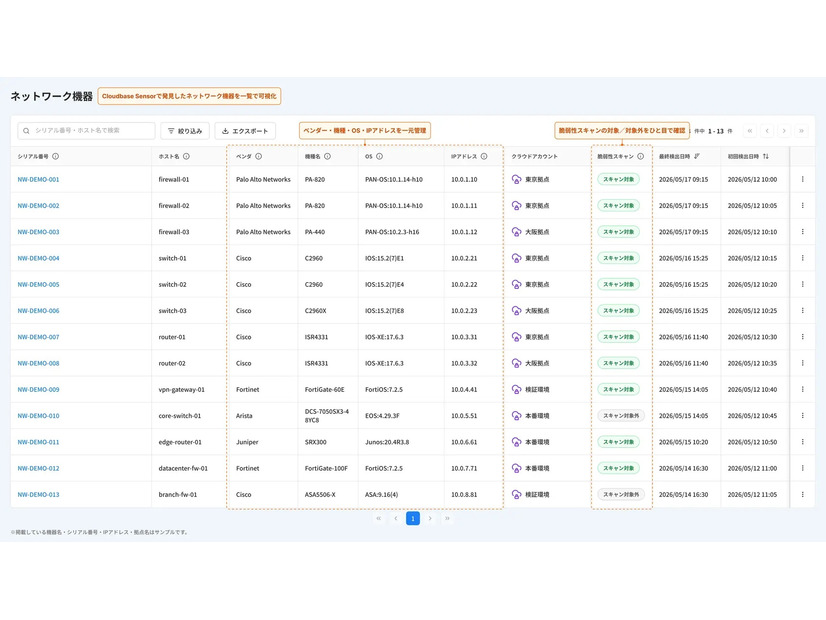The height and width of the screenshot is (620, 826).
Task: Click vendor cell Juniper
Action: tap(247, 442)
